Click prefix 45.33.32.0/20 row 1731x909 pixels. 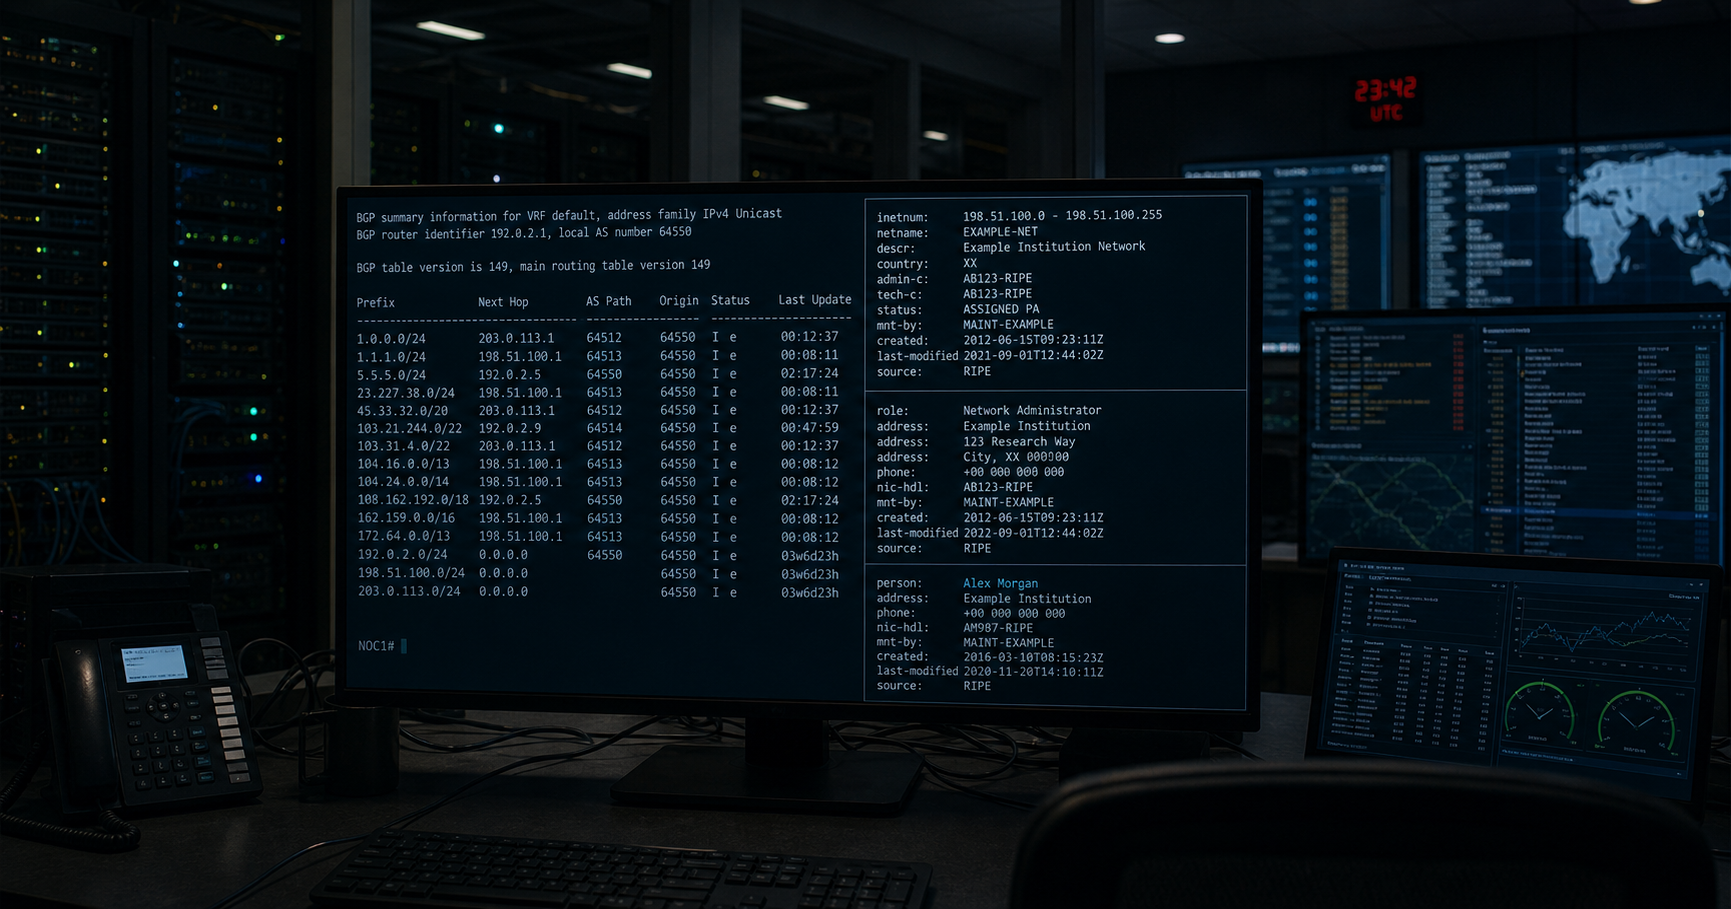tap(597, 411)
